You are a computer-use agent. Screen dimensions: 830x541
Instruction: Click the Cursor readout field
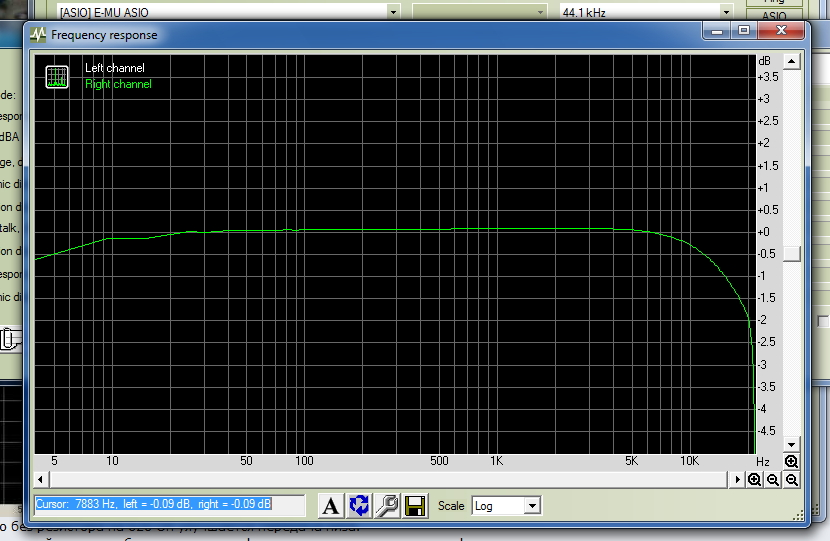(170, 504)
